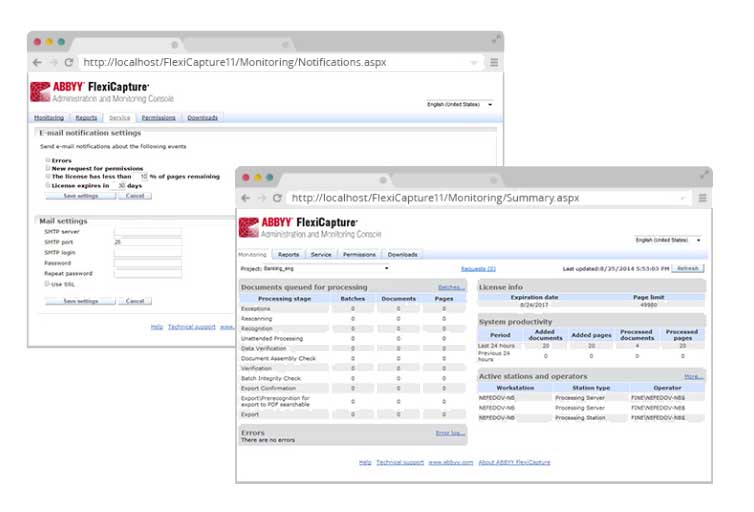Click the SMTP port input field
Screen dimensions: 754x512
[148, 242]
